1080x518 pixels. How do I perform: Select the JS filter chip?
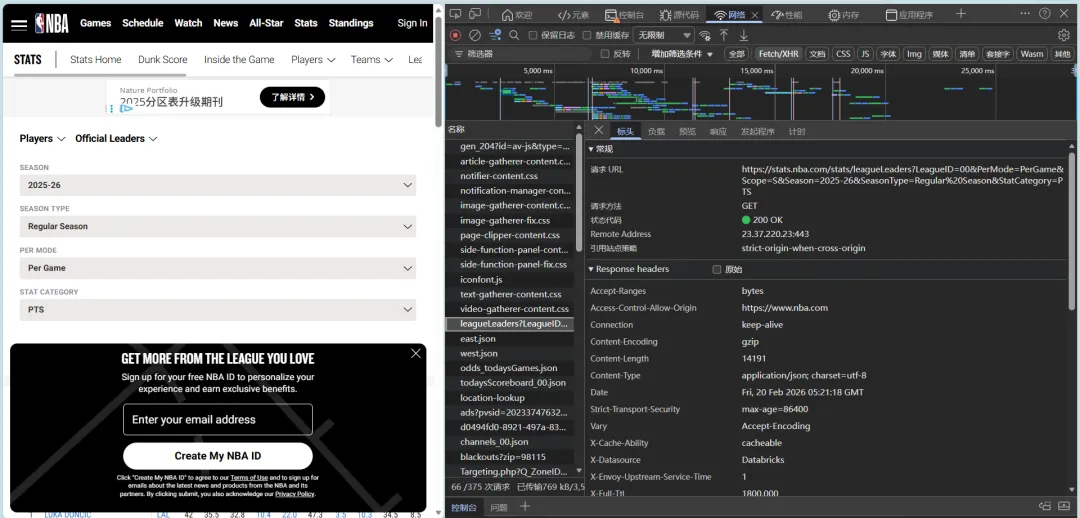pos(865,54)
